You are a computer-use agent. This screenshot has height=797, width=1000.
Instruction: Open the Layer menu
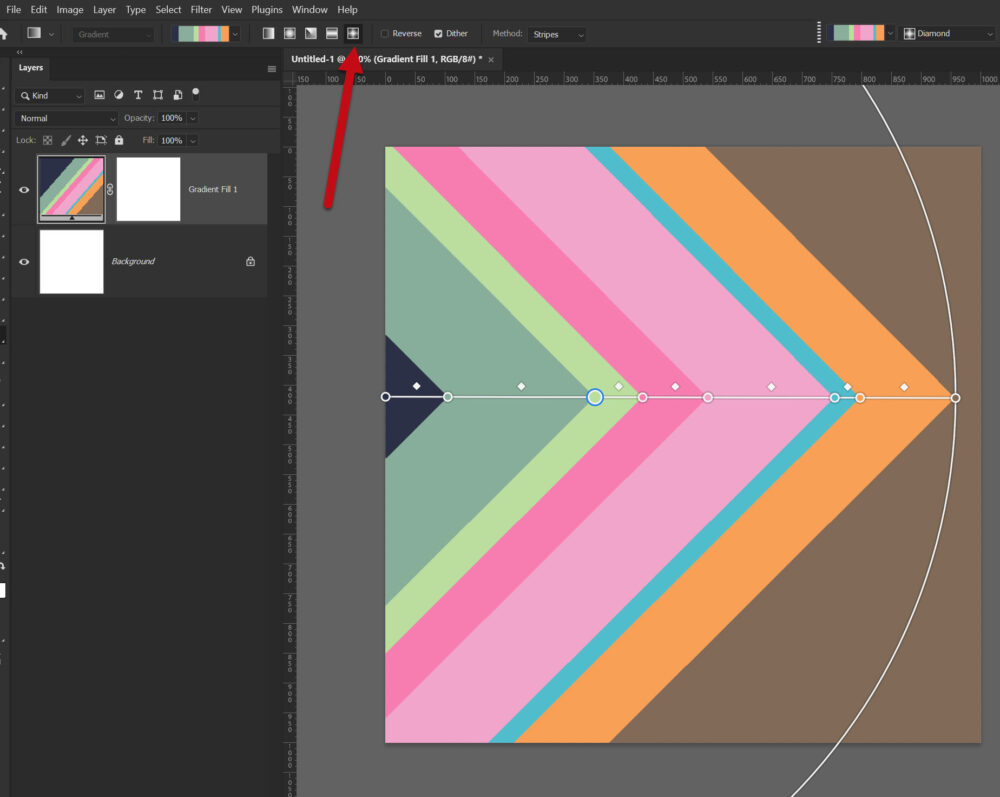[104, 10]
